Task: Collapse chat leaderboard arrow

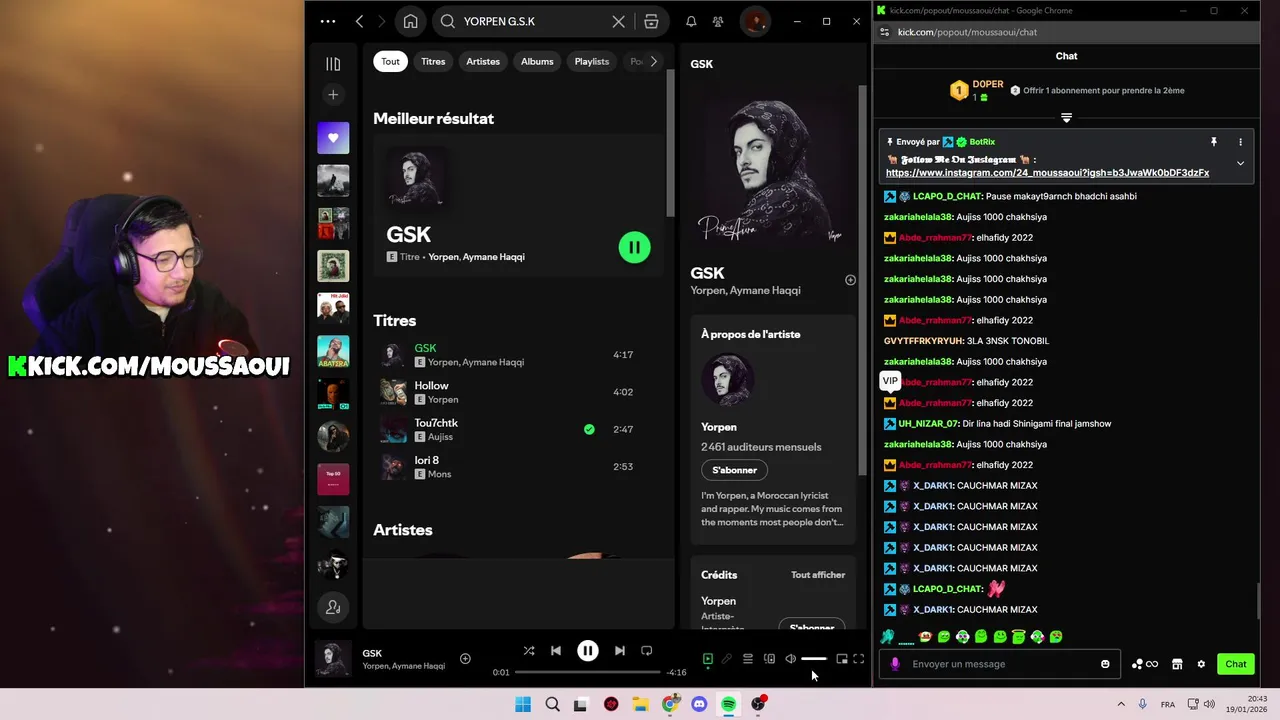Action: [1066, 118]
